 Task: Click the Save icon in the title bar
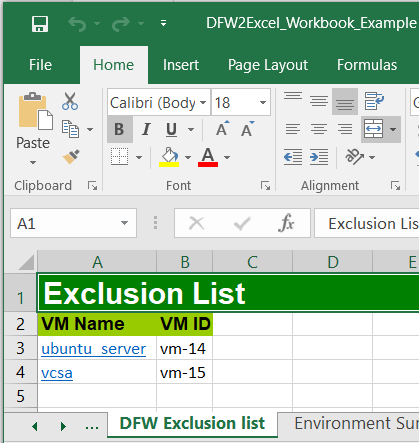point(40,24)
